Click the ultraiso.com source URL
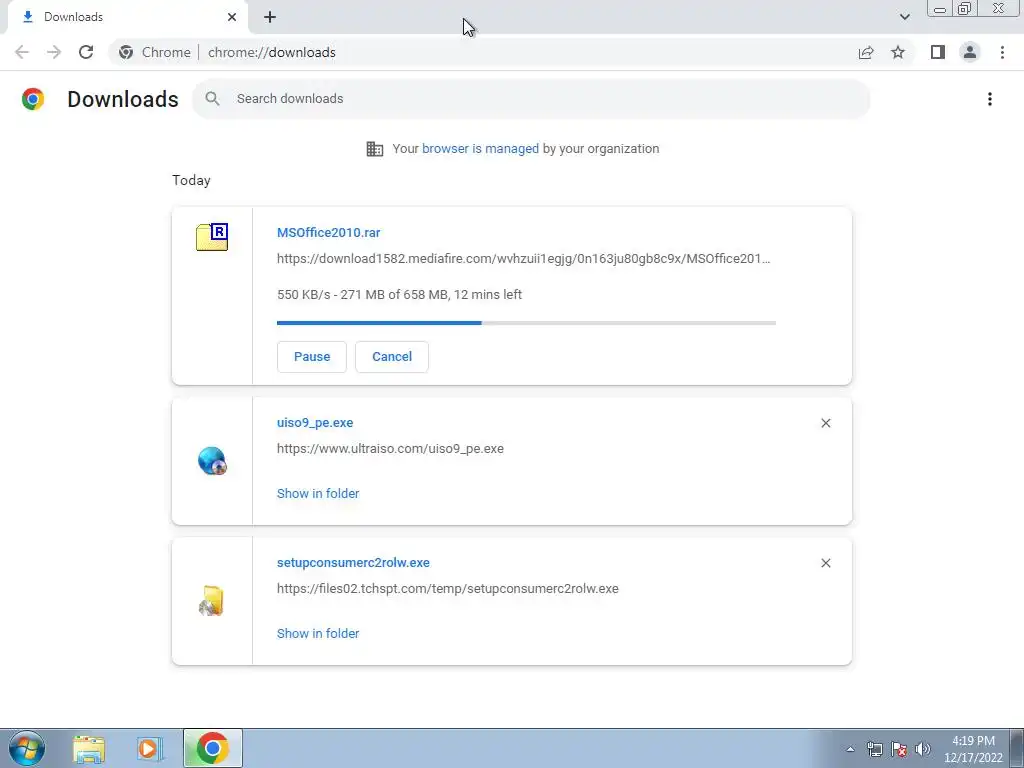 (x=391, y=449)
